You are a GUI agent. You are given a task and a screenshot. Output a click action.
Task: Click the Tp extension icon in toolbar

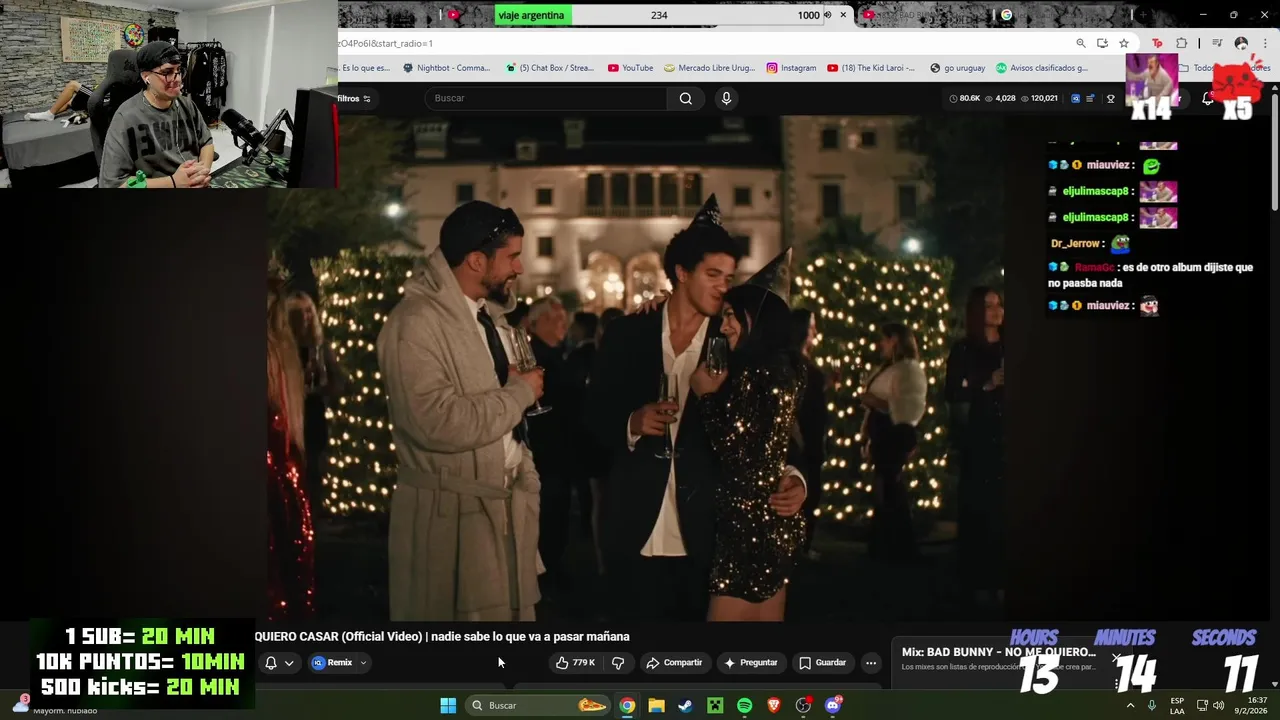coord(1158,43)
